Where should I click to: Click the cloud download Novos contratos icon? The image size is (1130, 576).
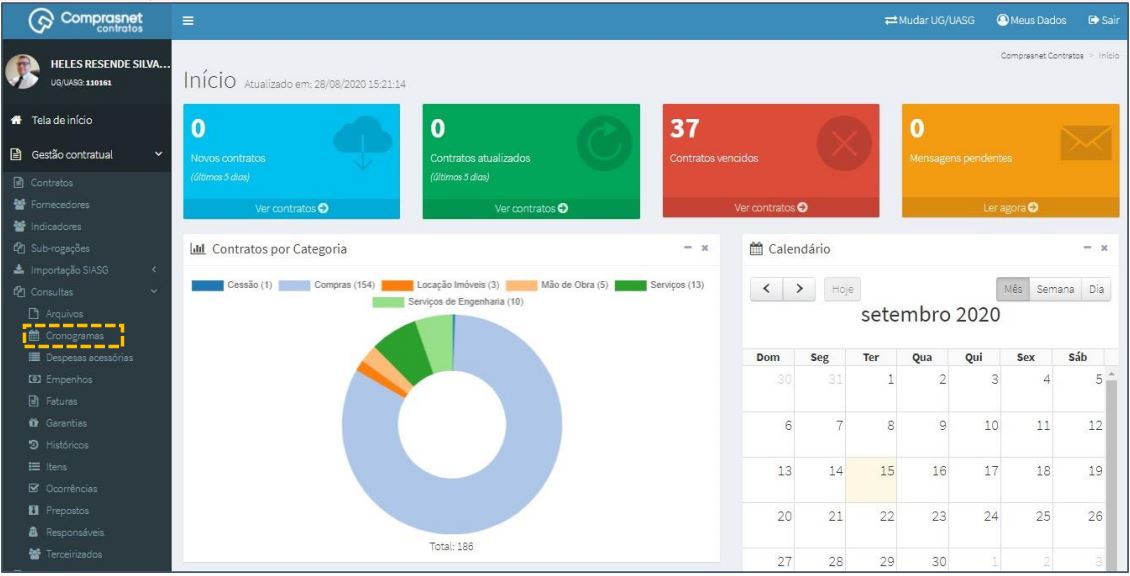click(362, 143)
